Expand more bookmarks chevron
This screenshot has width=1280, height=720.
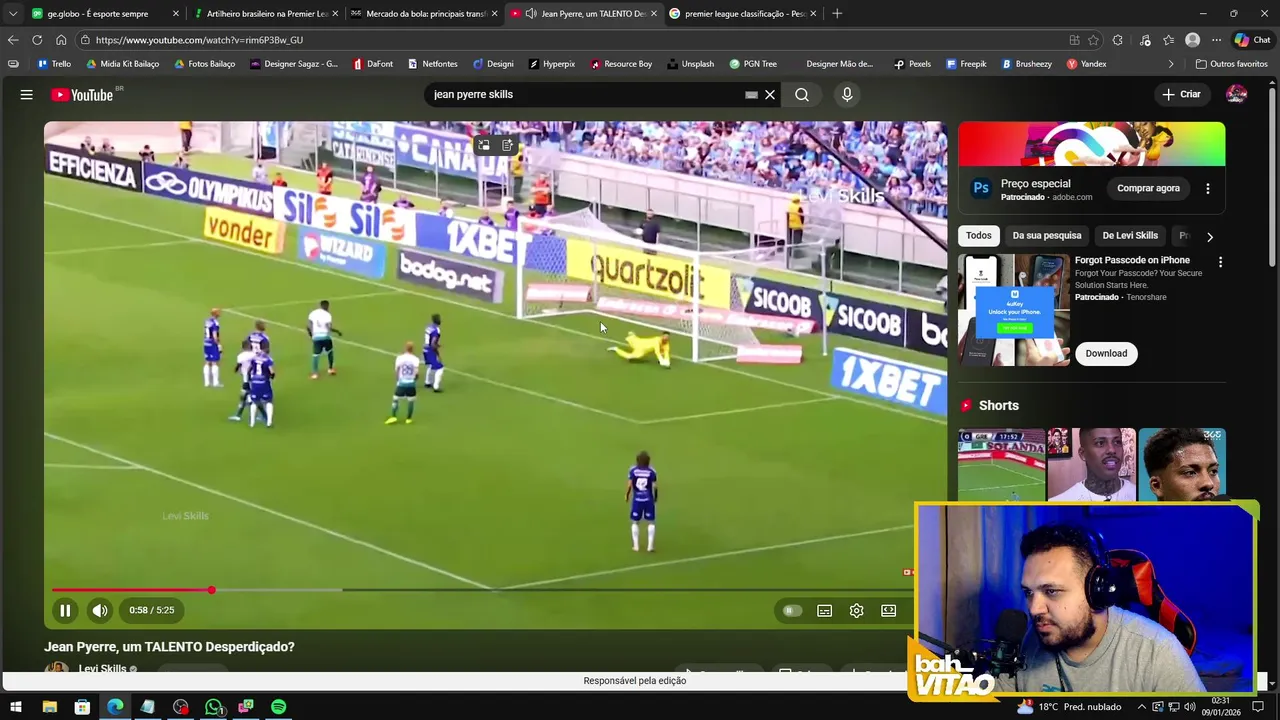[1171, 64]
